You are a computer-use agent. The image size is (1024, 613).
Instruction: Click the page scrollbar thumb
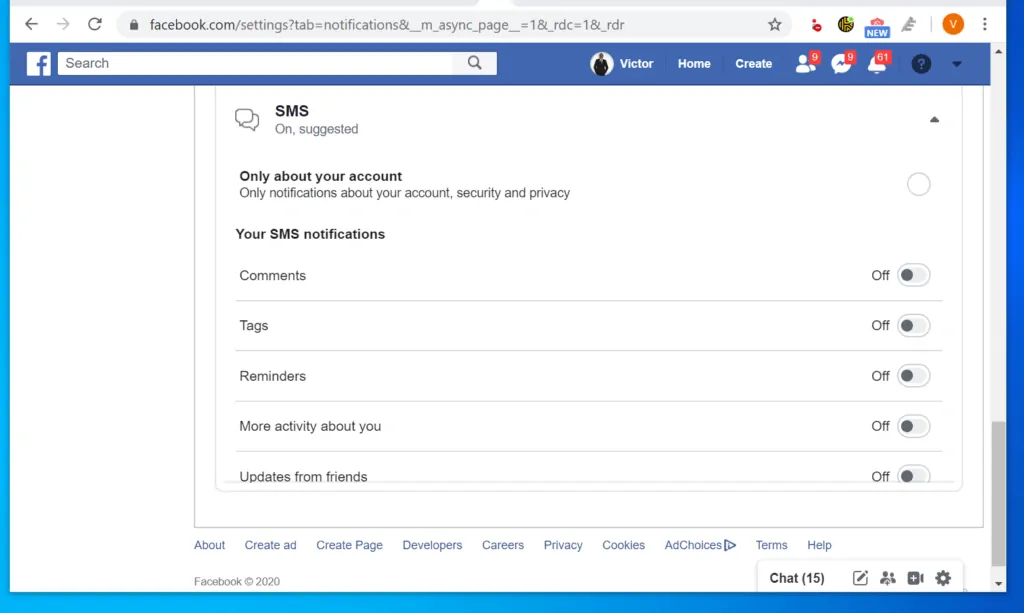[999, 494]
